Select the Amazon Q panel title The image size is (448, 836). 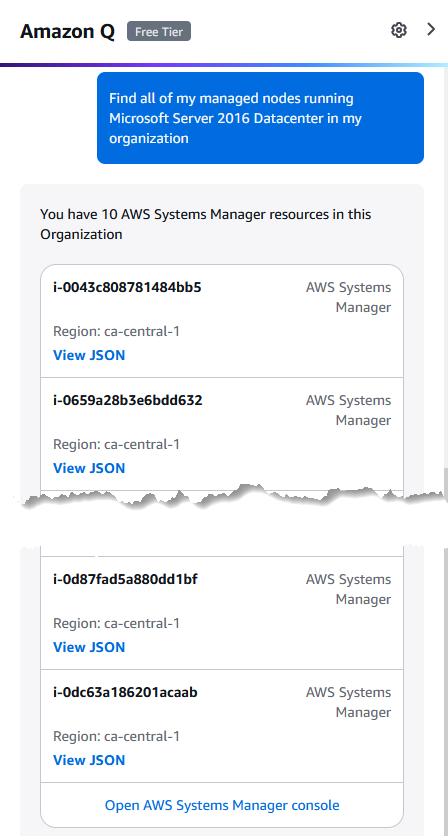tap(67, 31)
